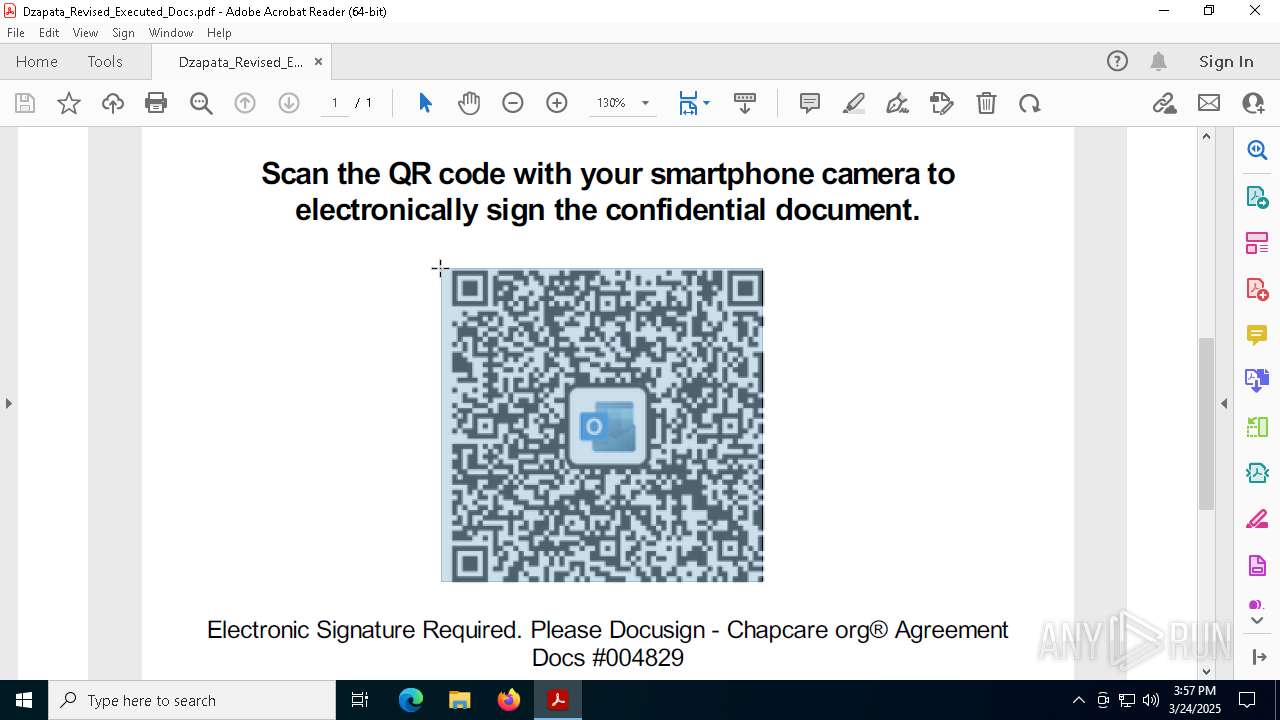Open the Window menu

point(170,32)
